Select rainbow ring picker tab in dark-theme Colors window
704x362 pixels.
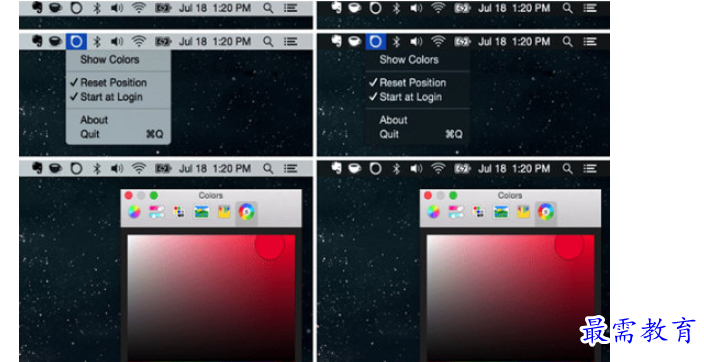coord(545,212)
